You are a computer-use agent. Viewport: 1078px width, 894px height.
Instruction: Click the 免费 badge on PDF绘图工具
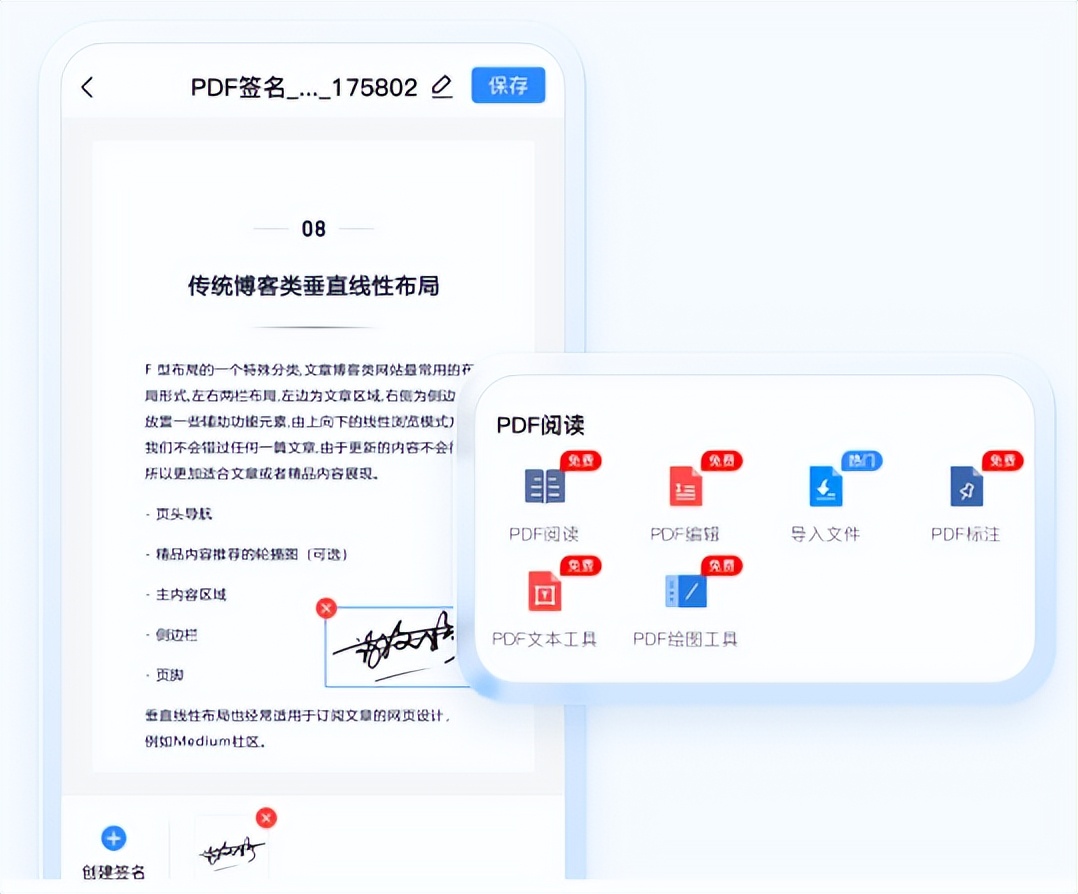pyautogui.click(x=720, y=566)
